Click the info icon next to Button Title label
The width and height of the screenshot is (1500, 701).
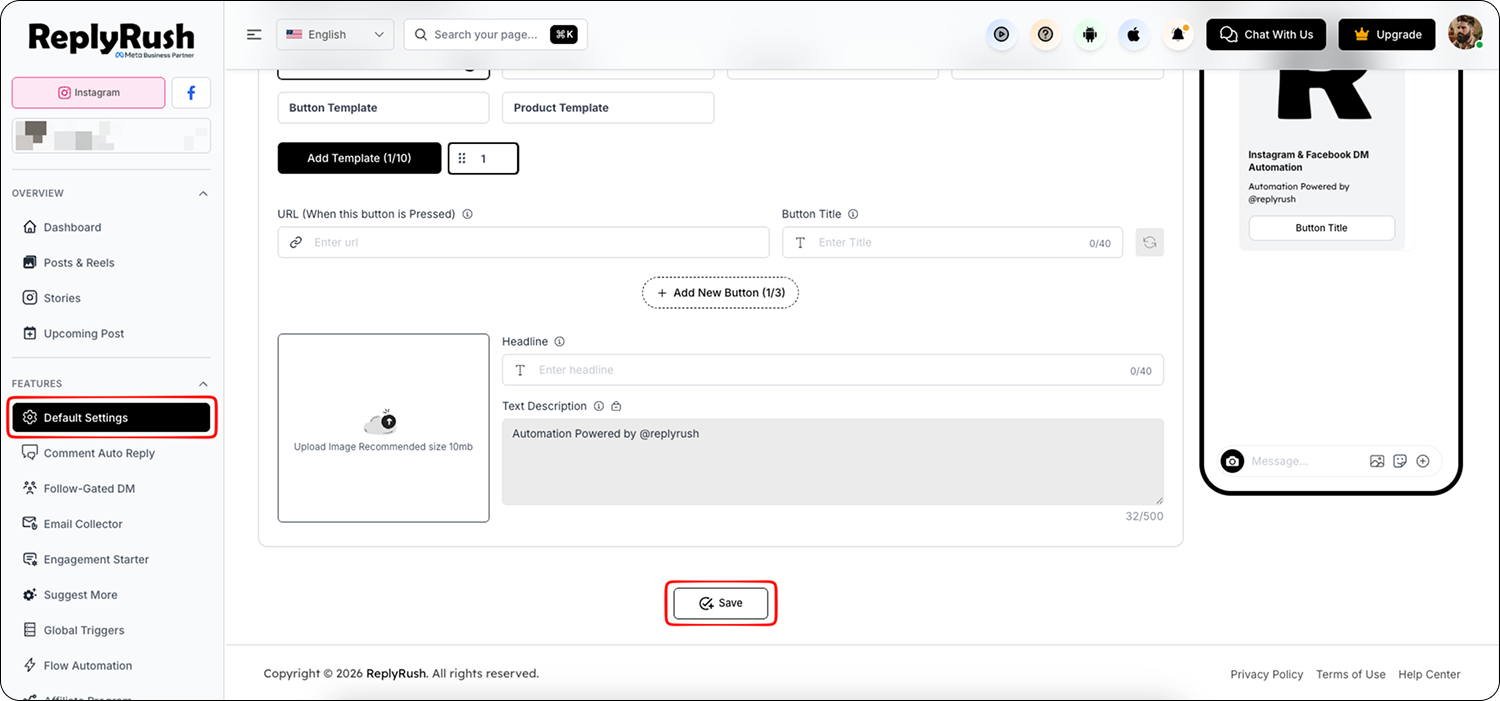point(853,214)
